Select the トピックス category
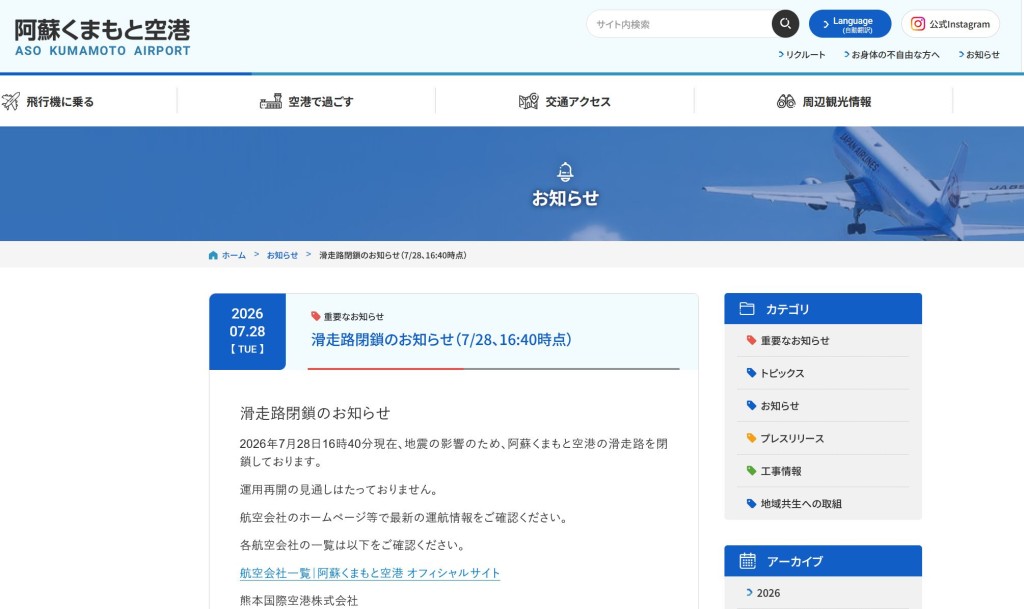 823,373
